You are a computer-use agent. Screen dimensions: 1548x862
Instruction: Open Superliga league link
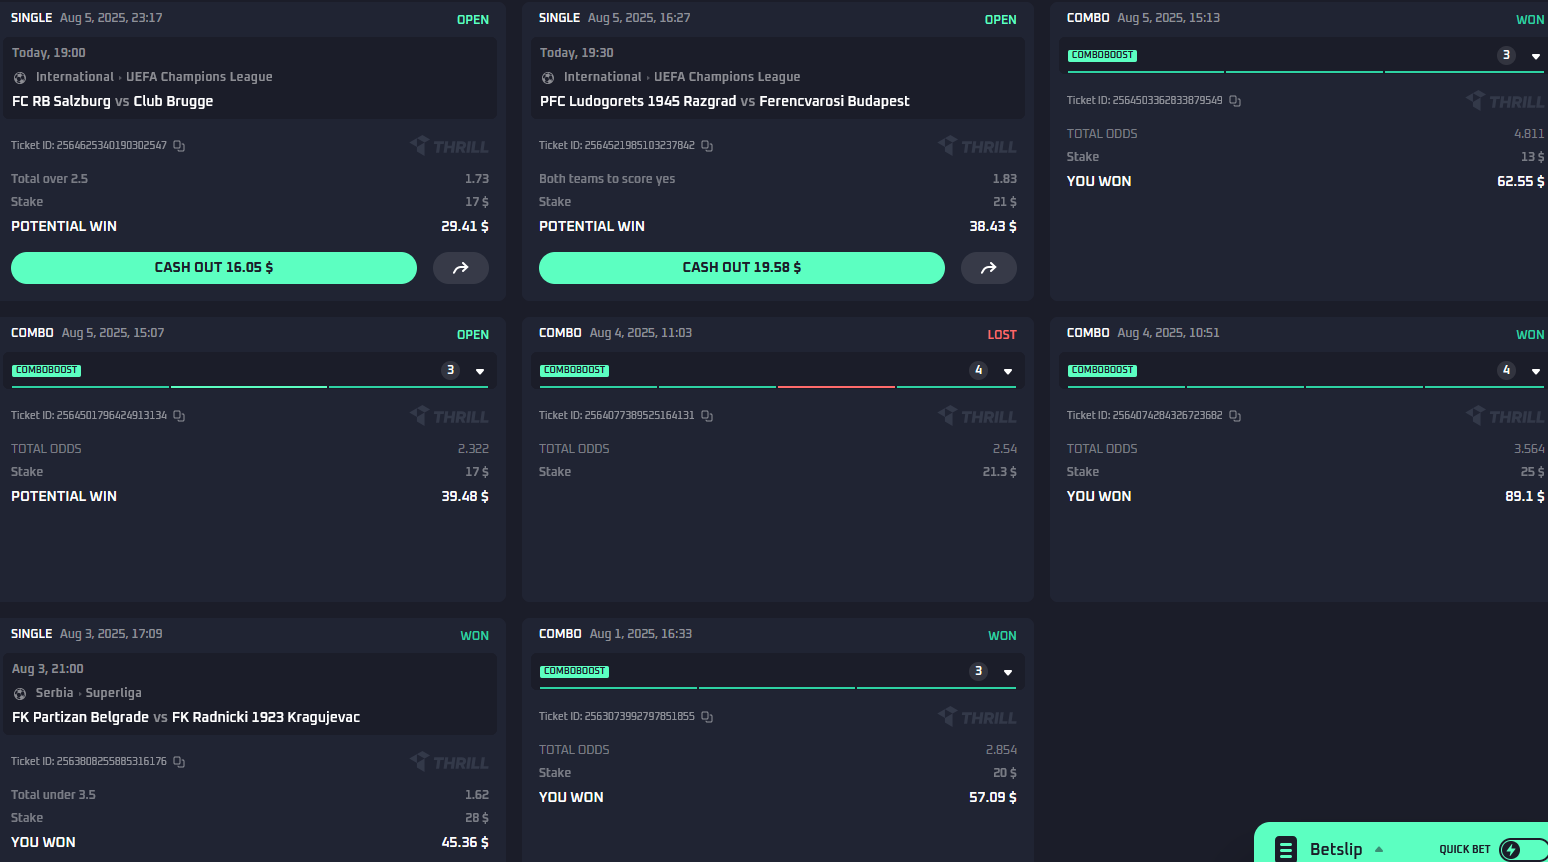point(114,693)
